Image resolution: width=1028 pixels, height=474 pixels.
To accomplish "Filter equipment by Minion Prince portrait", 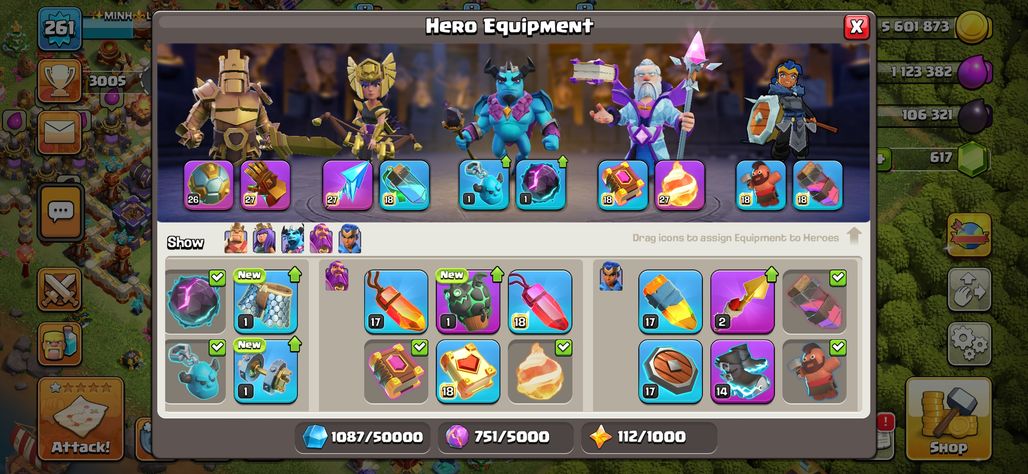I will click(x=292, y=239).
